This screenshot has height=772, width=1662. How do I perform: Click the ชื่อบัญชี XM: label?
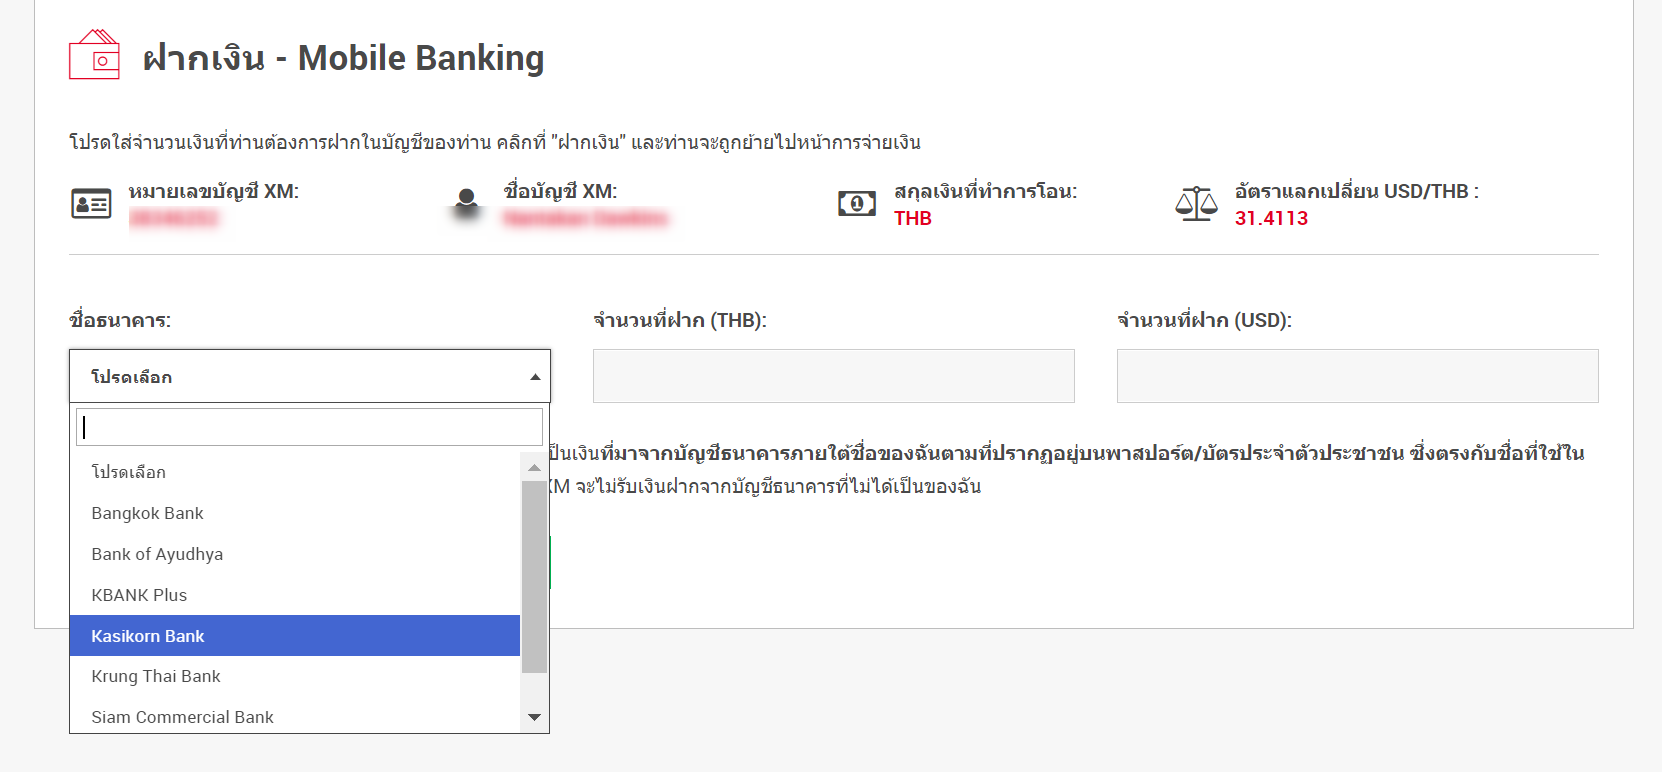point(560,191)
